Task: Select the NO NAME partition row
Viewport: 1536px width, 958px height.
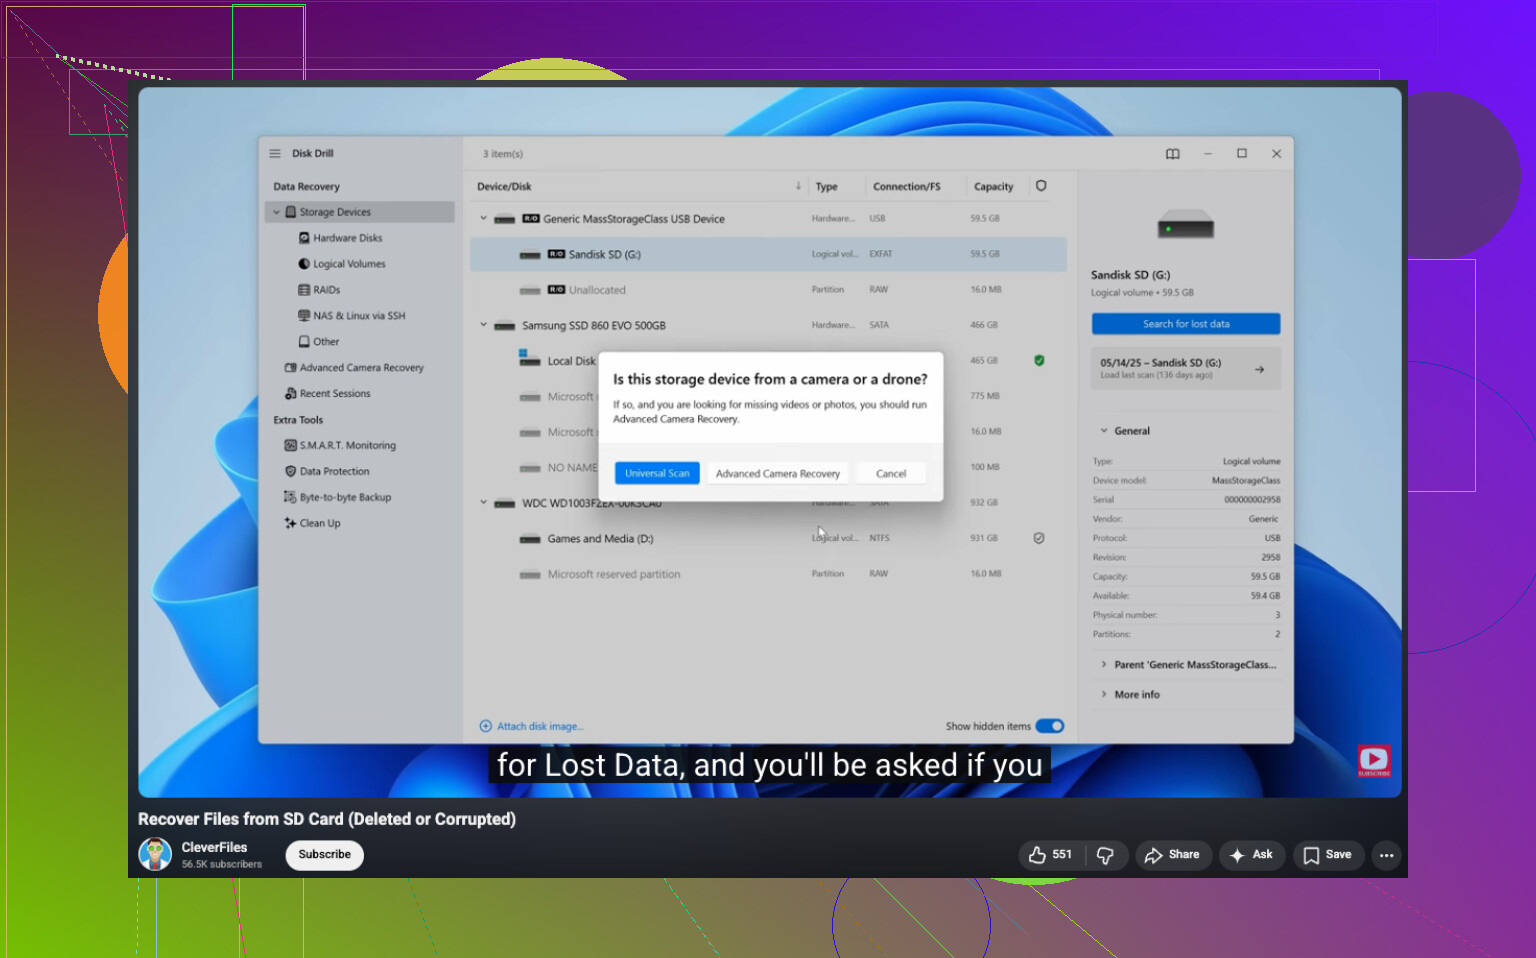Action: click(x=768, y=467)
